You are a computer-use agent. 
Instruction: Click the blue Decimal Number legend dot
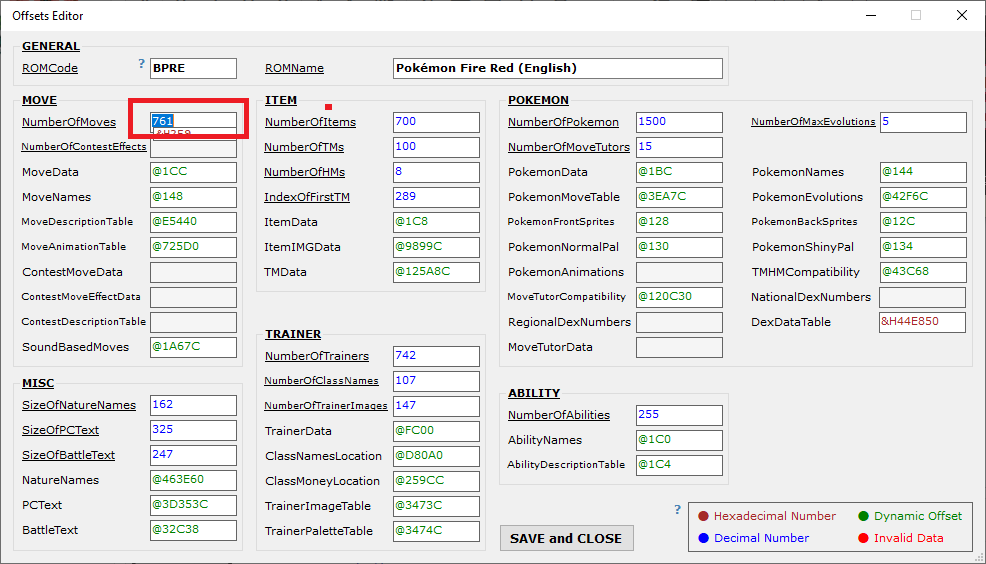click(703, 538)
